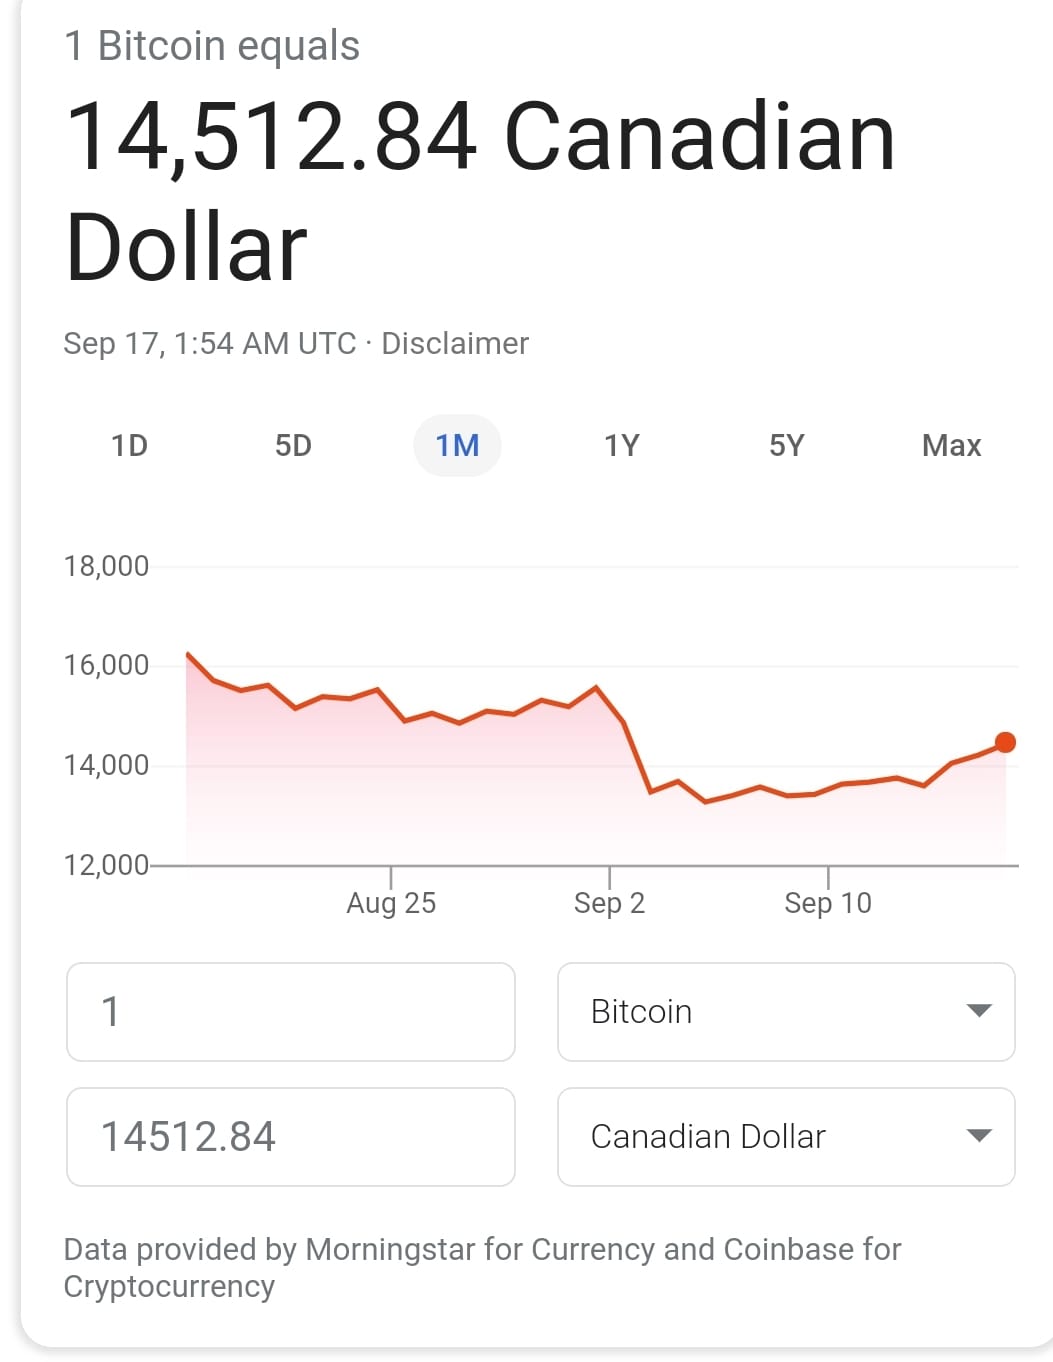Open the Disclaimer link
The image size is (1053, 1362).
tap(455, 343)
